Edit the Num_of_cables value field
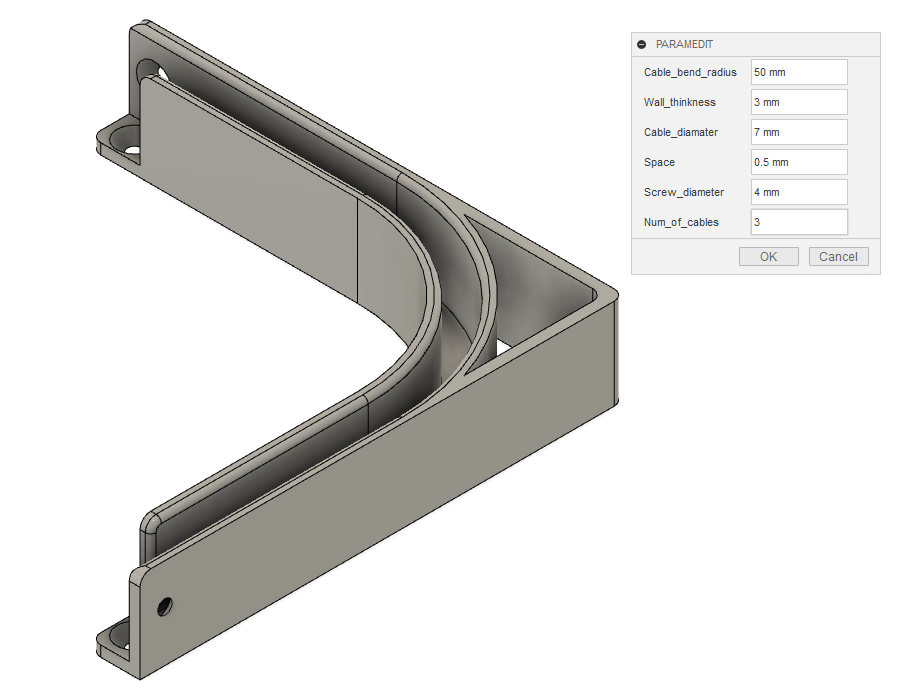This screenshot has height=690, width=901. click(799, 222)
